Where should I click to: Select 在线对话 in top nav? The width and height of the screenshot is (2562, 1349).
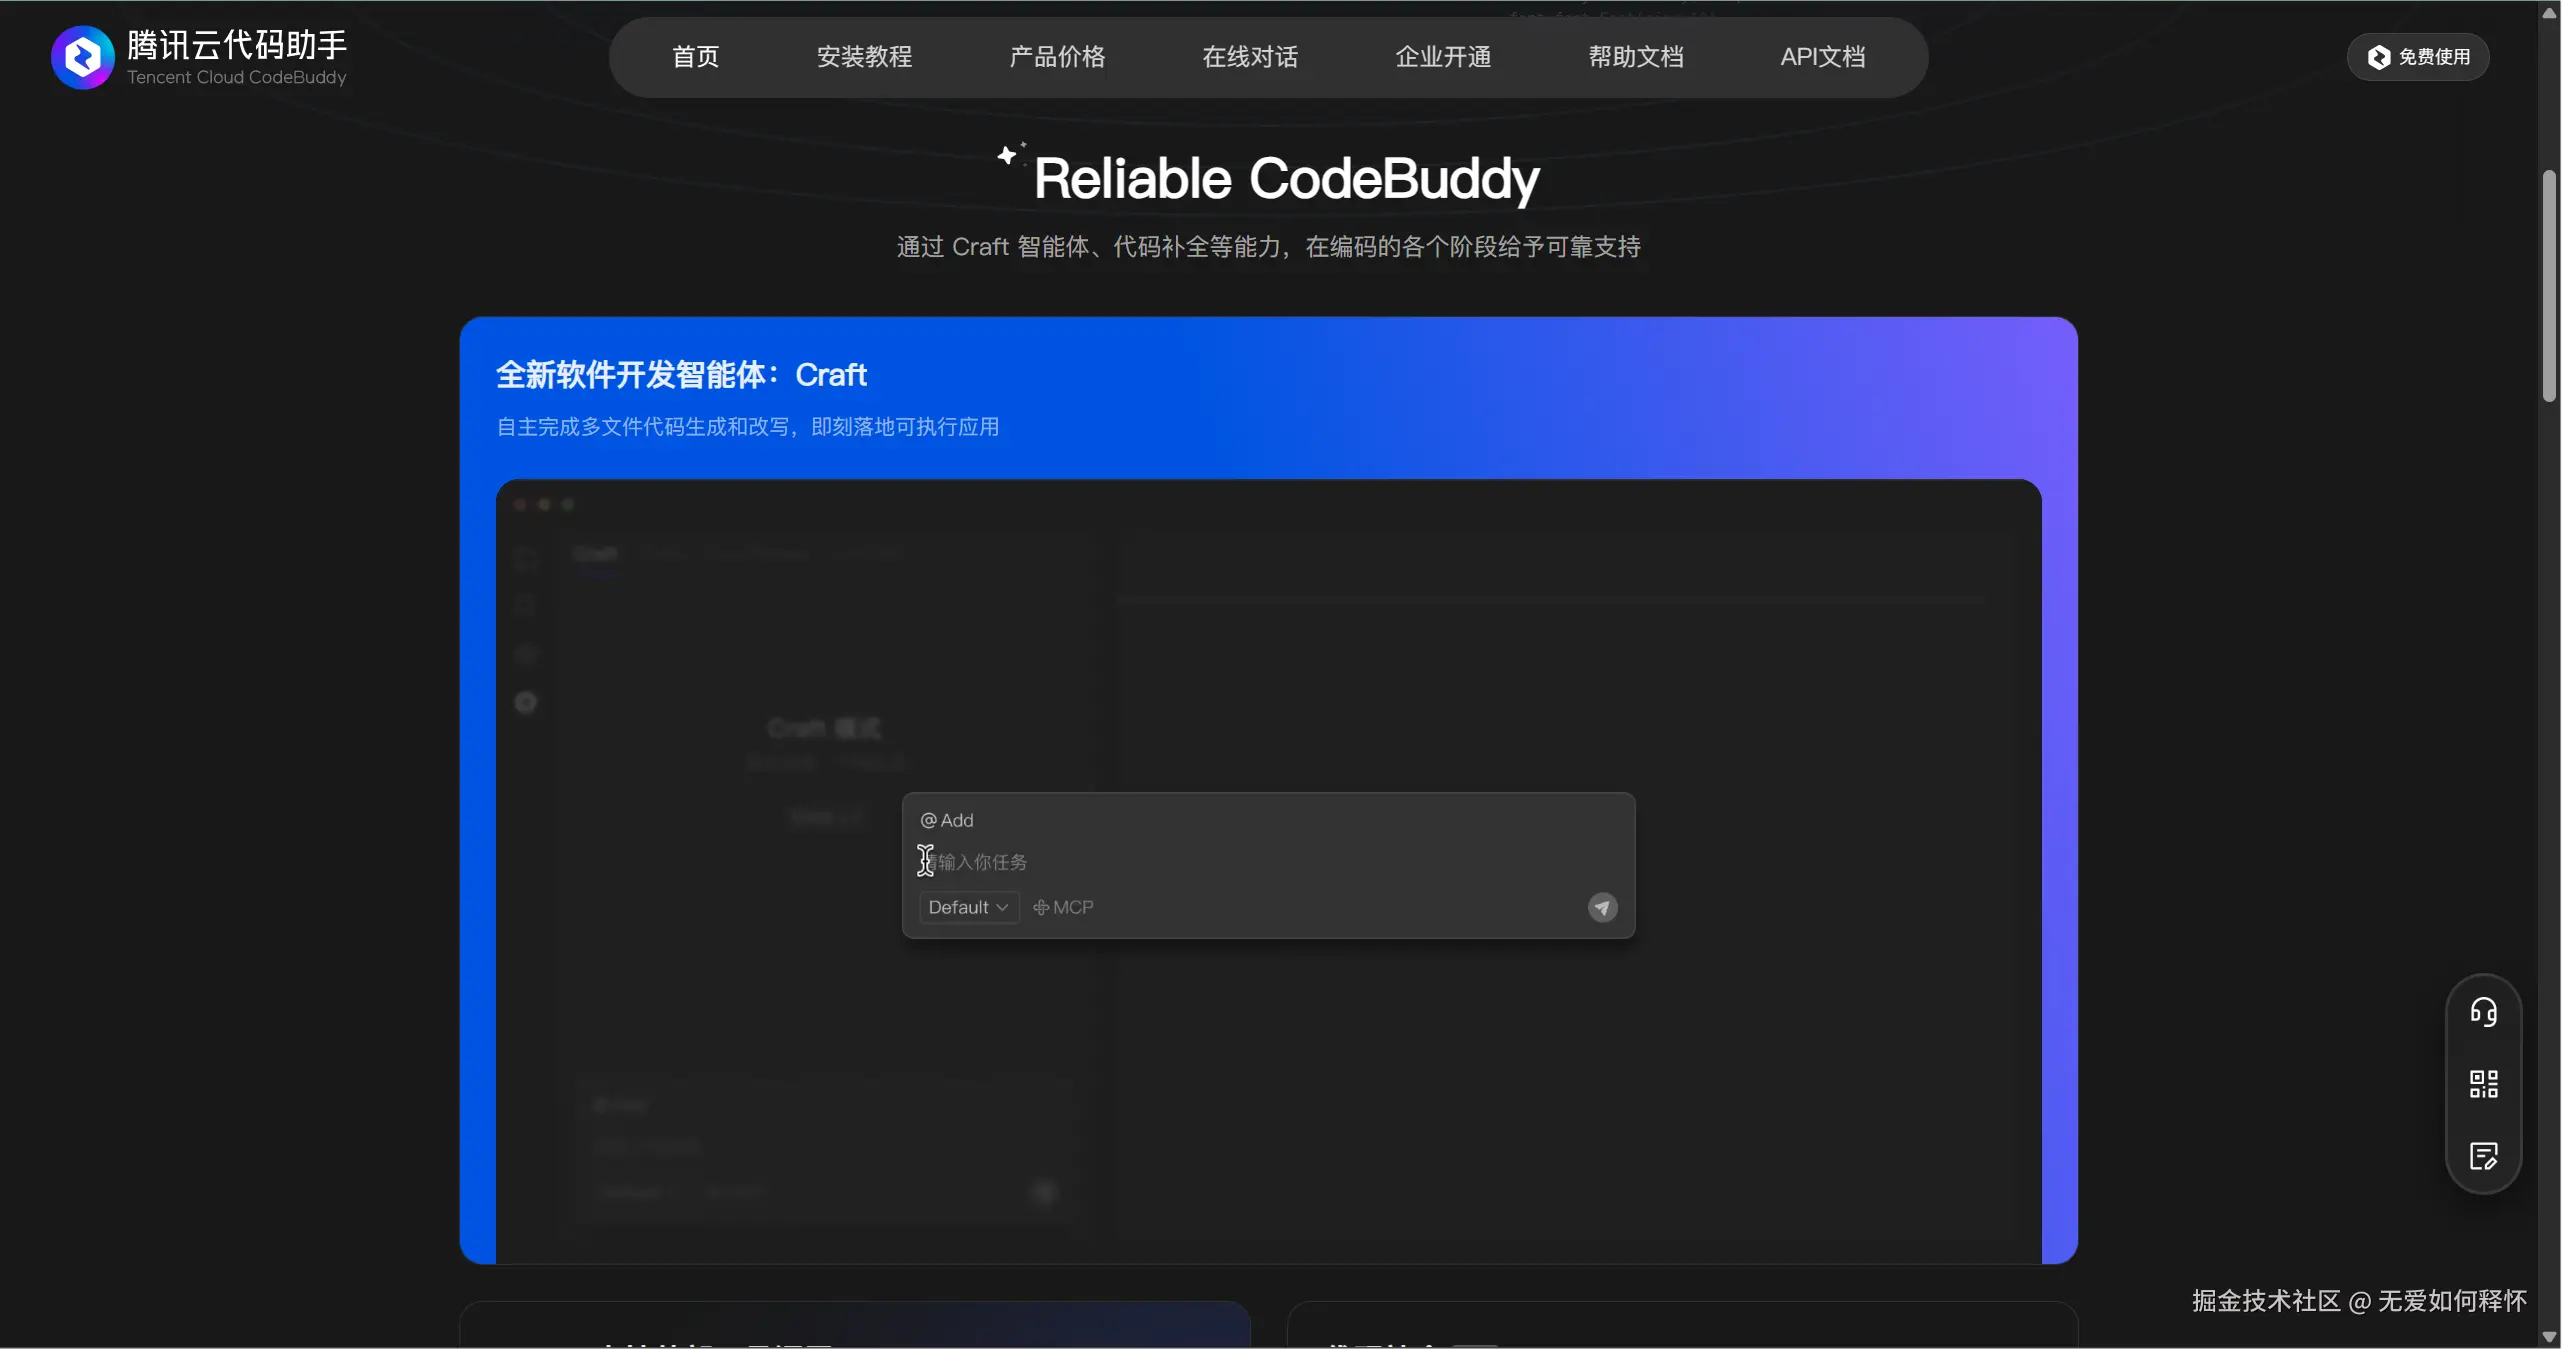1250,57
